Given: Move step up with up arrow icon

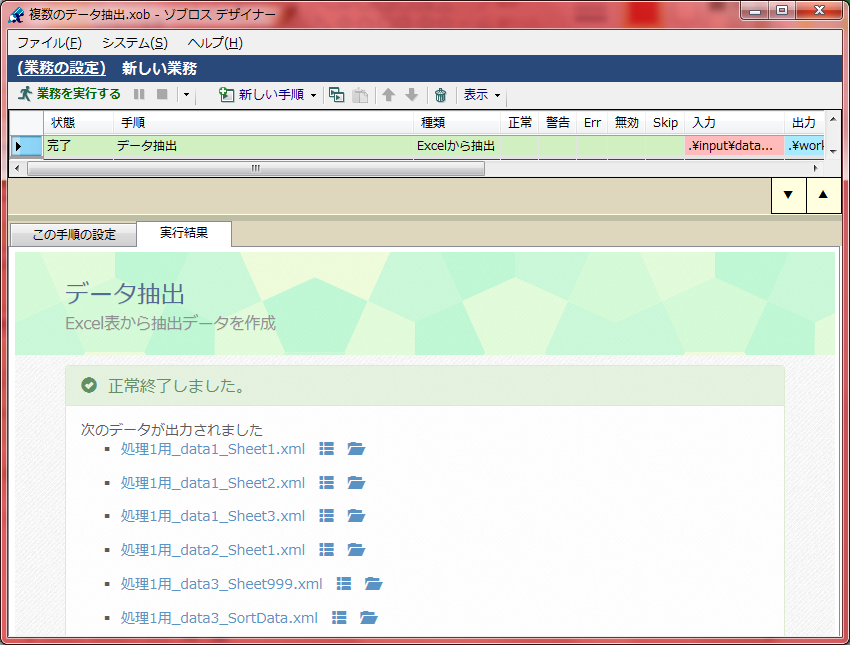Looking at the screenshot, I should [388, 95].
